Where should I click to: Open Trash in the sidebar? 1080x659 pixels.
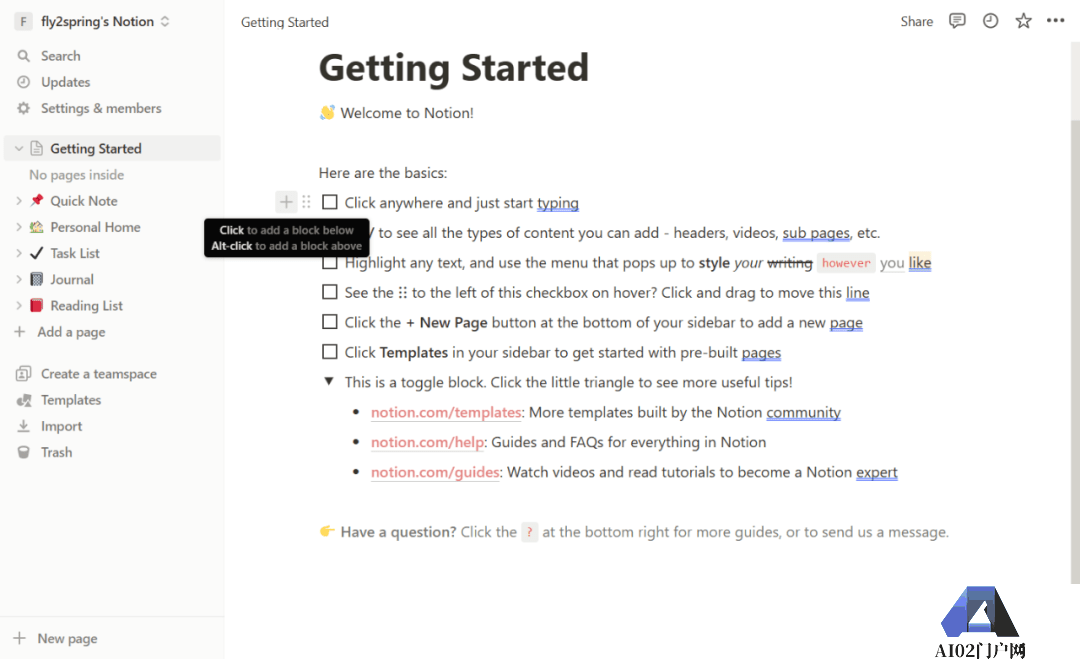click(56, 452)
